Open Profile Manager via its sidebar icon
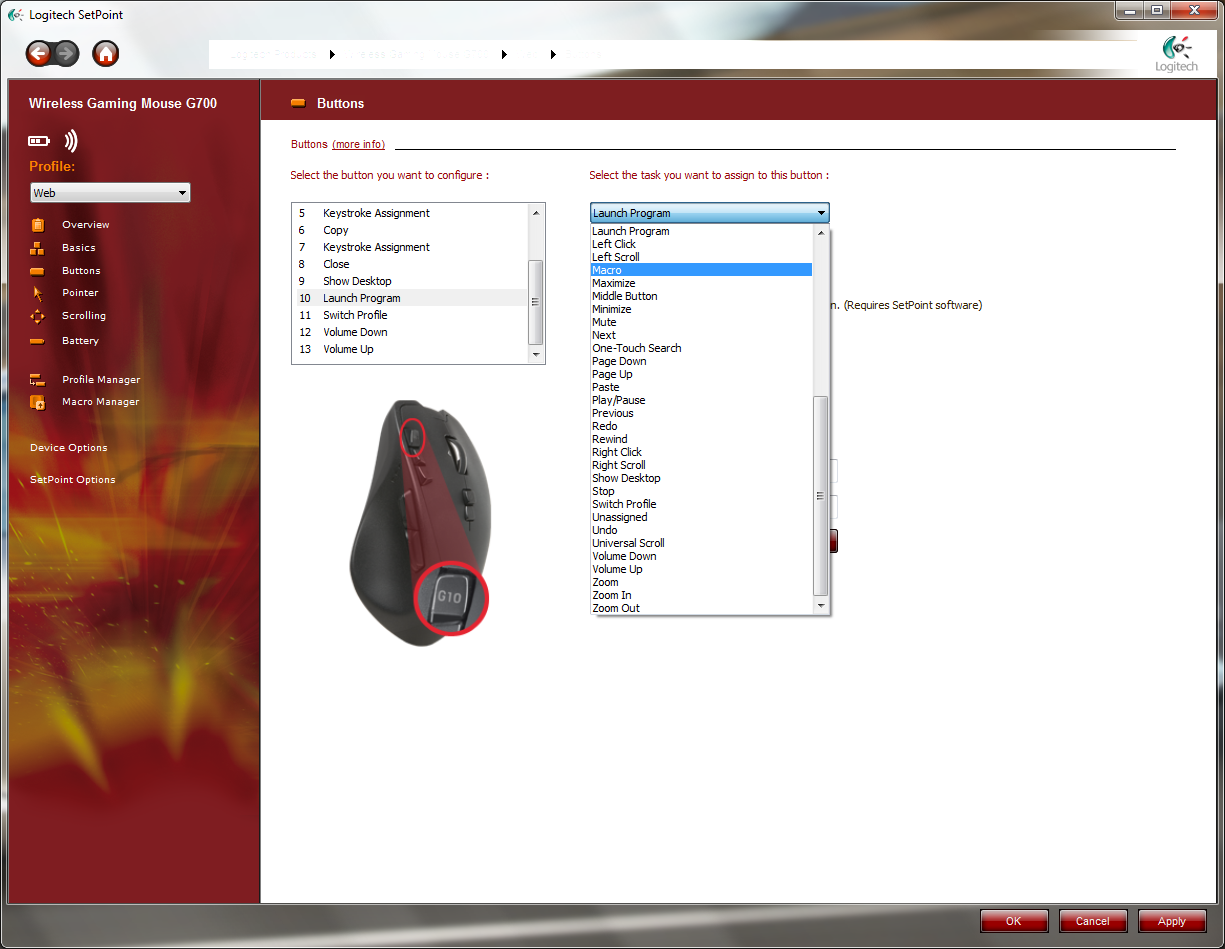 pyautogui.click(x=38, y=380)
